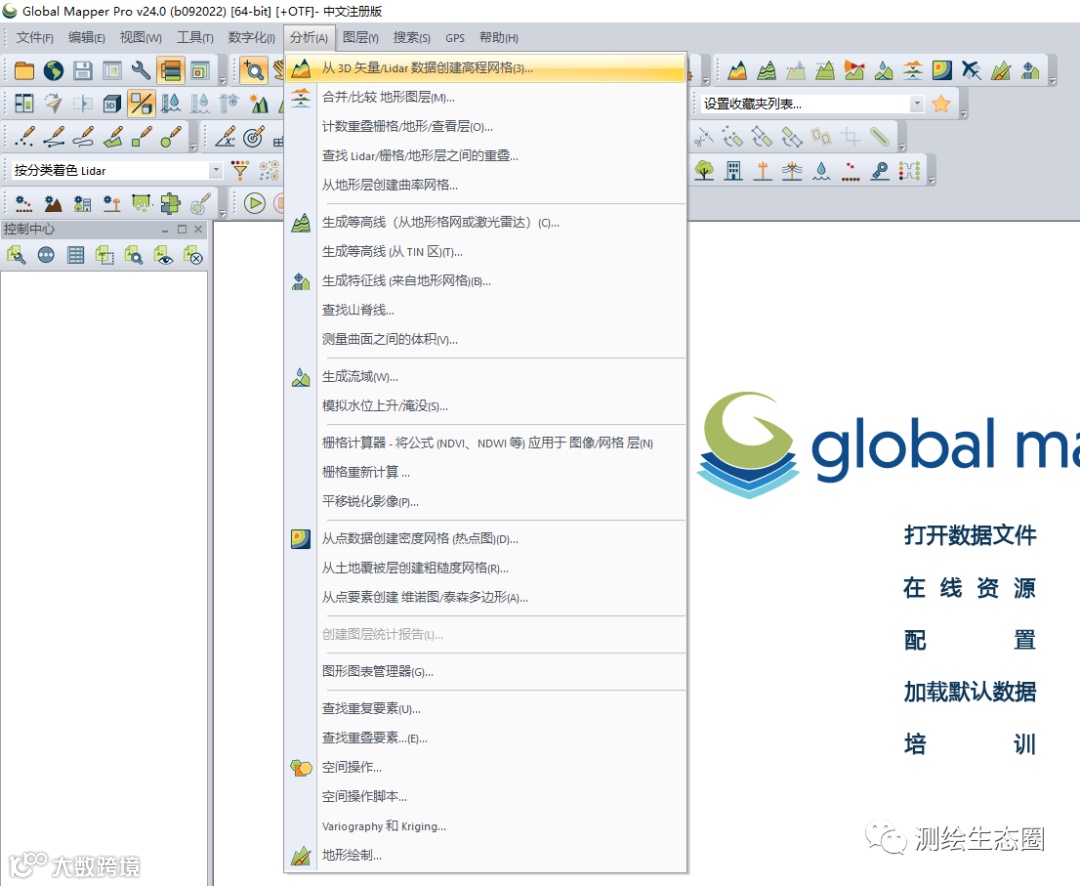Click the auto-classify buildings and vegetation icon

pos(83,203)
